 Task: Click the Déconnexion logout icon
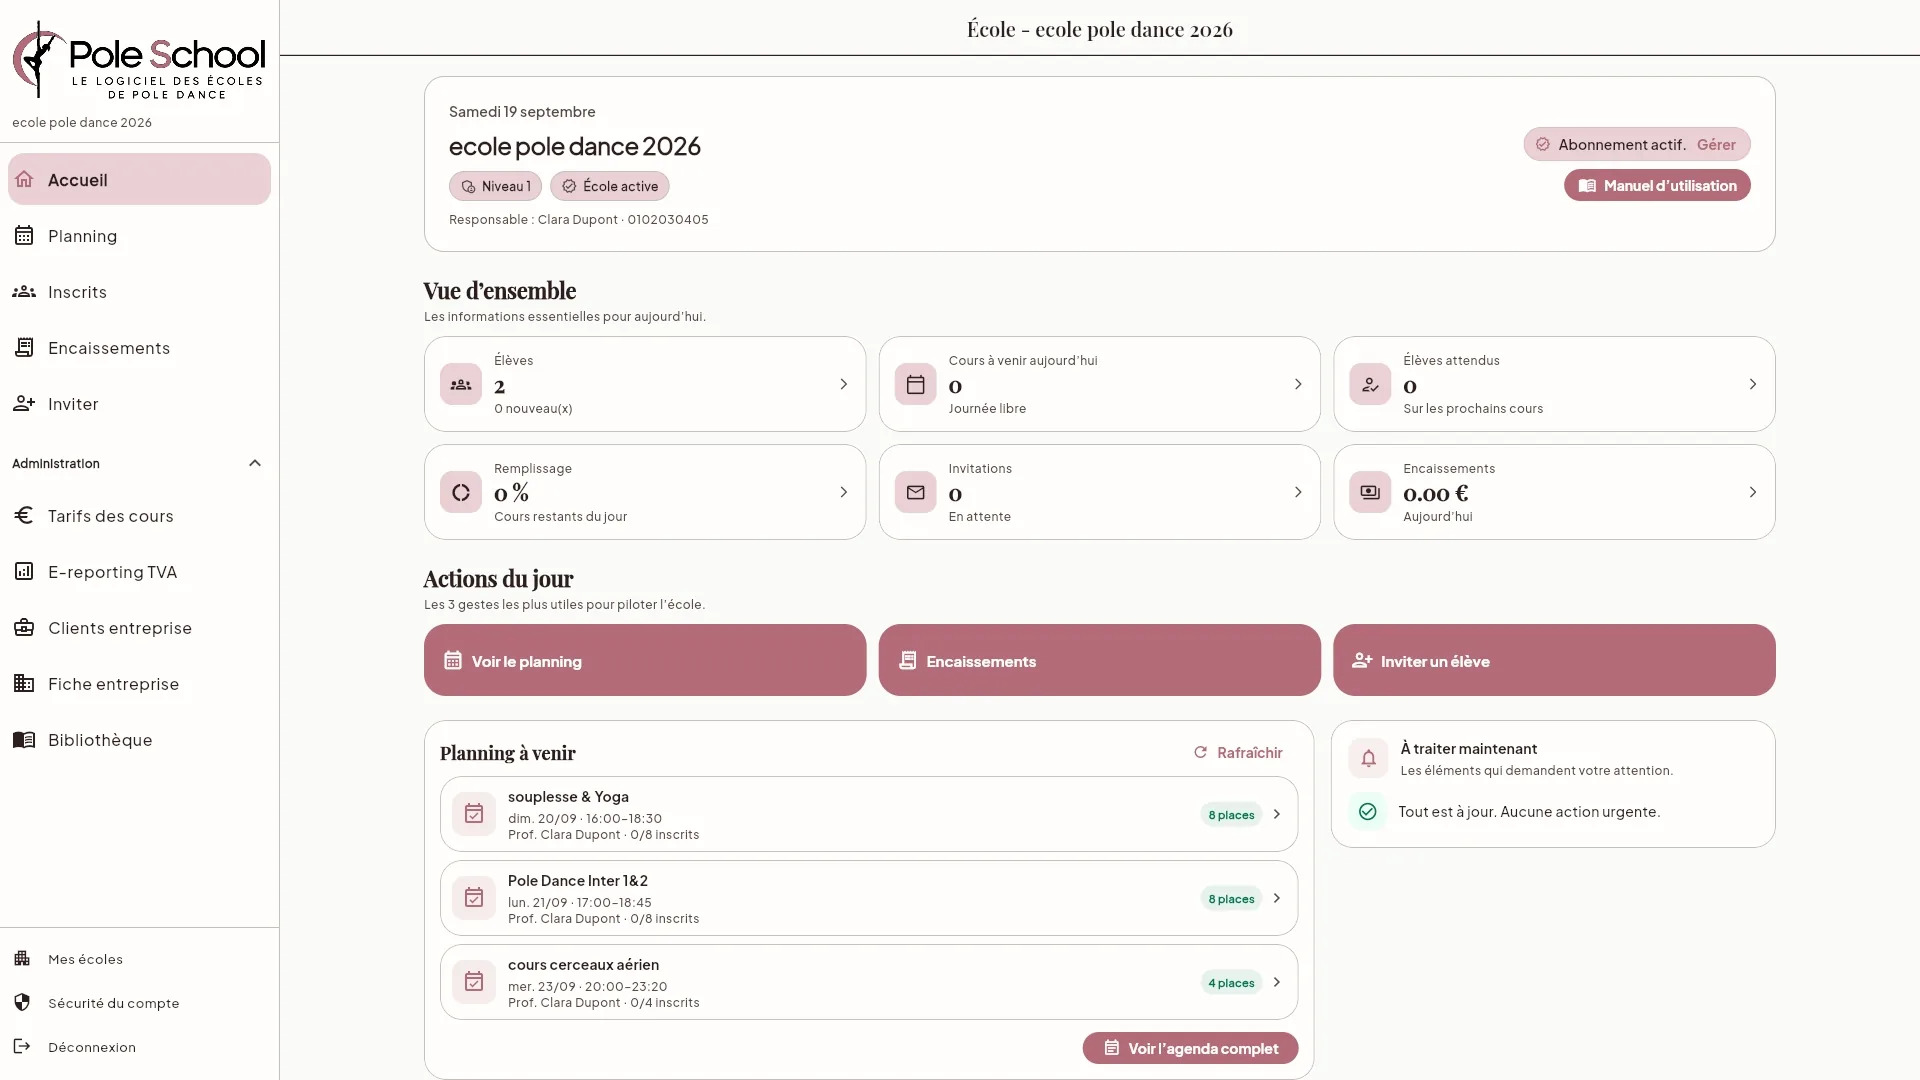click(22, 1047)
